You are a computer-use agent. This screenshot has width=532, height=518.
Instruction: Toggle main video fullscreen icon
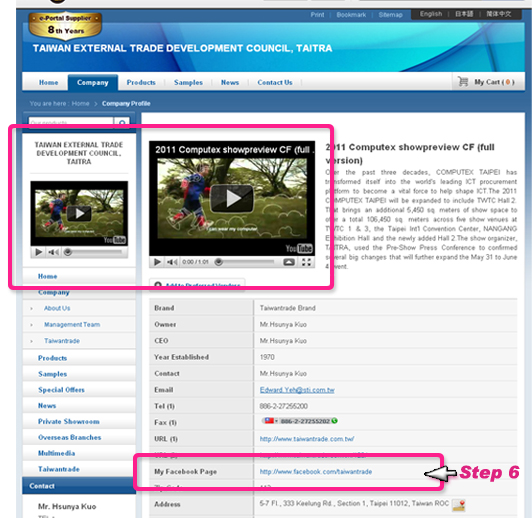tap(306, 262)
